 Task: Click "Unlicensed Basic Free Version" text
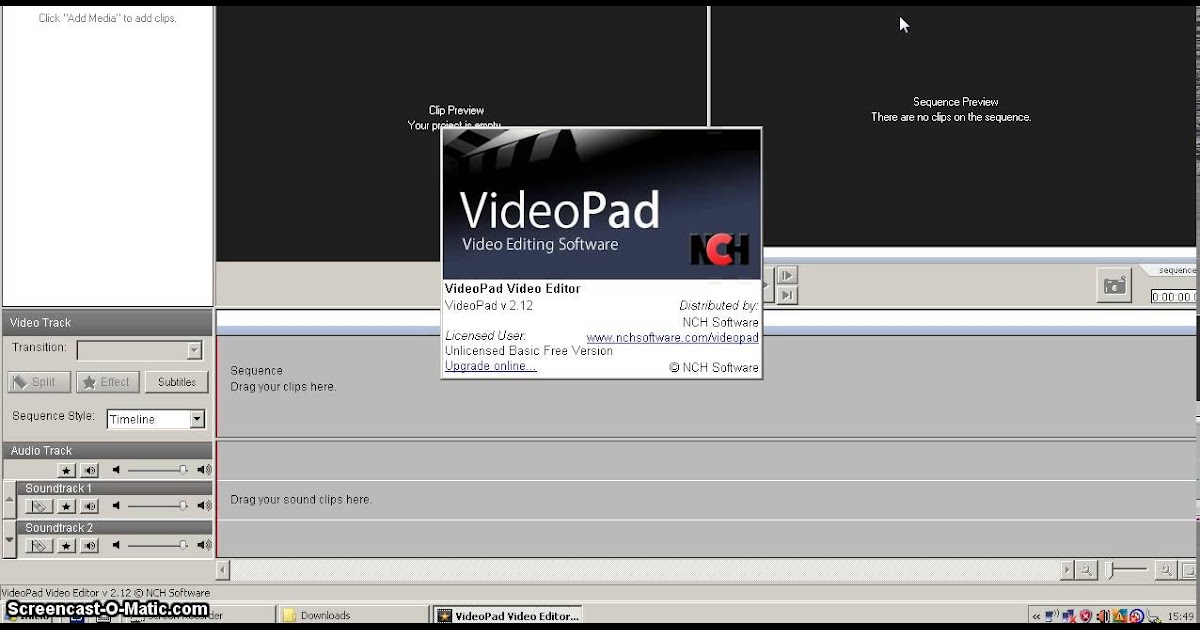(x=529, y=351)
